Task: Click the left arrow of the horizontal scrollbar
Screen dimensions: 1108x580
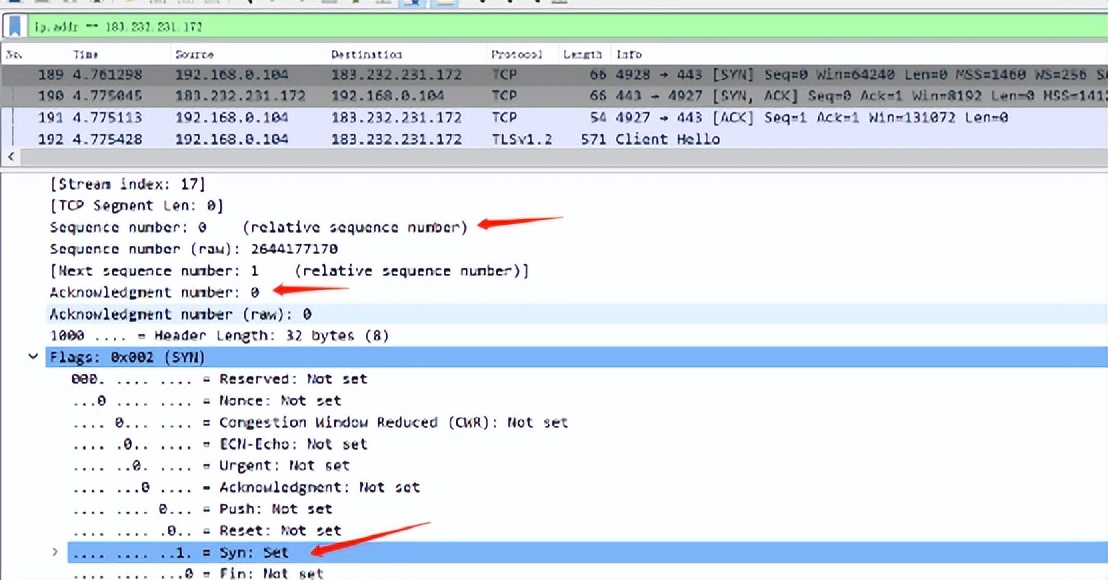Action: (x=10, y=157)
